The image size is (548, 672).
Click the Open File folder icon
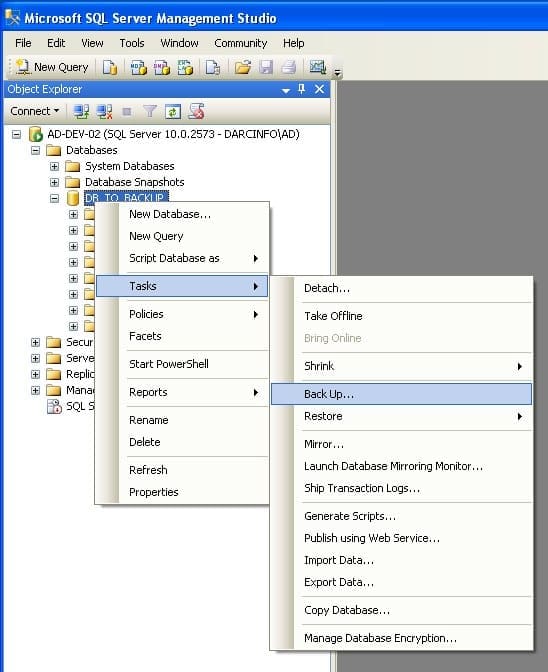pyautogui.click(x=243, y=67)
